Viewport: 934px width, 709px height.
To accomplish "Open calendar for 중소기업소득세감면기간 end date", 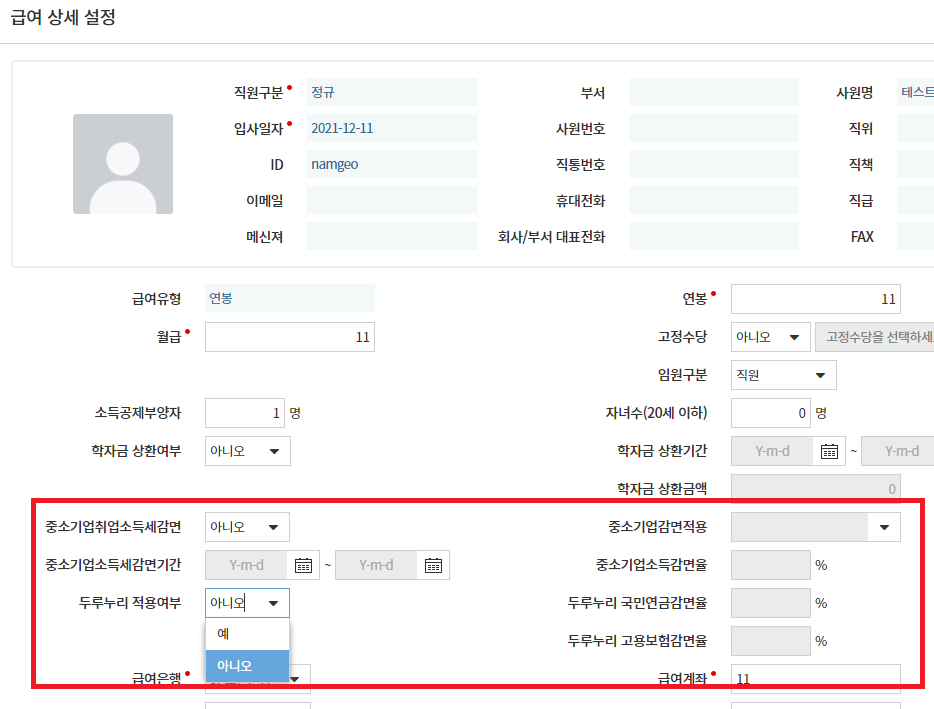I will click(433, 565).
